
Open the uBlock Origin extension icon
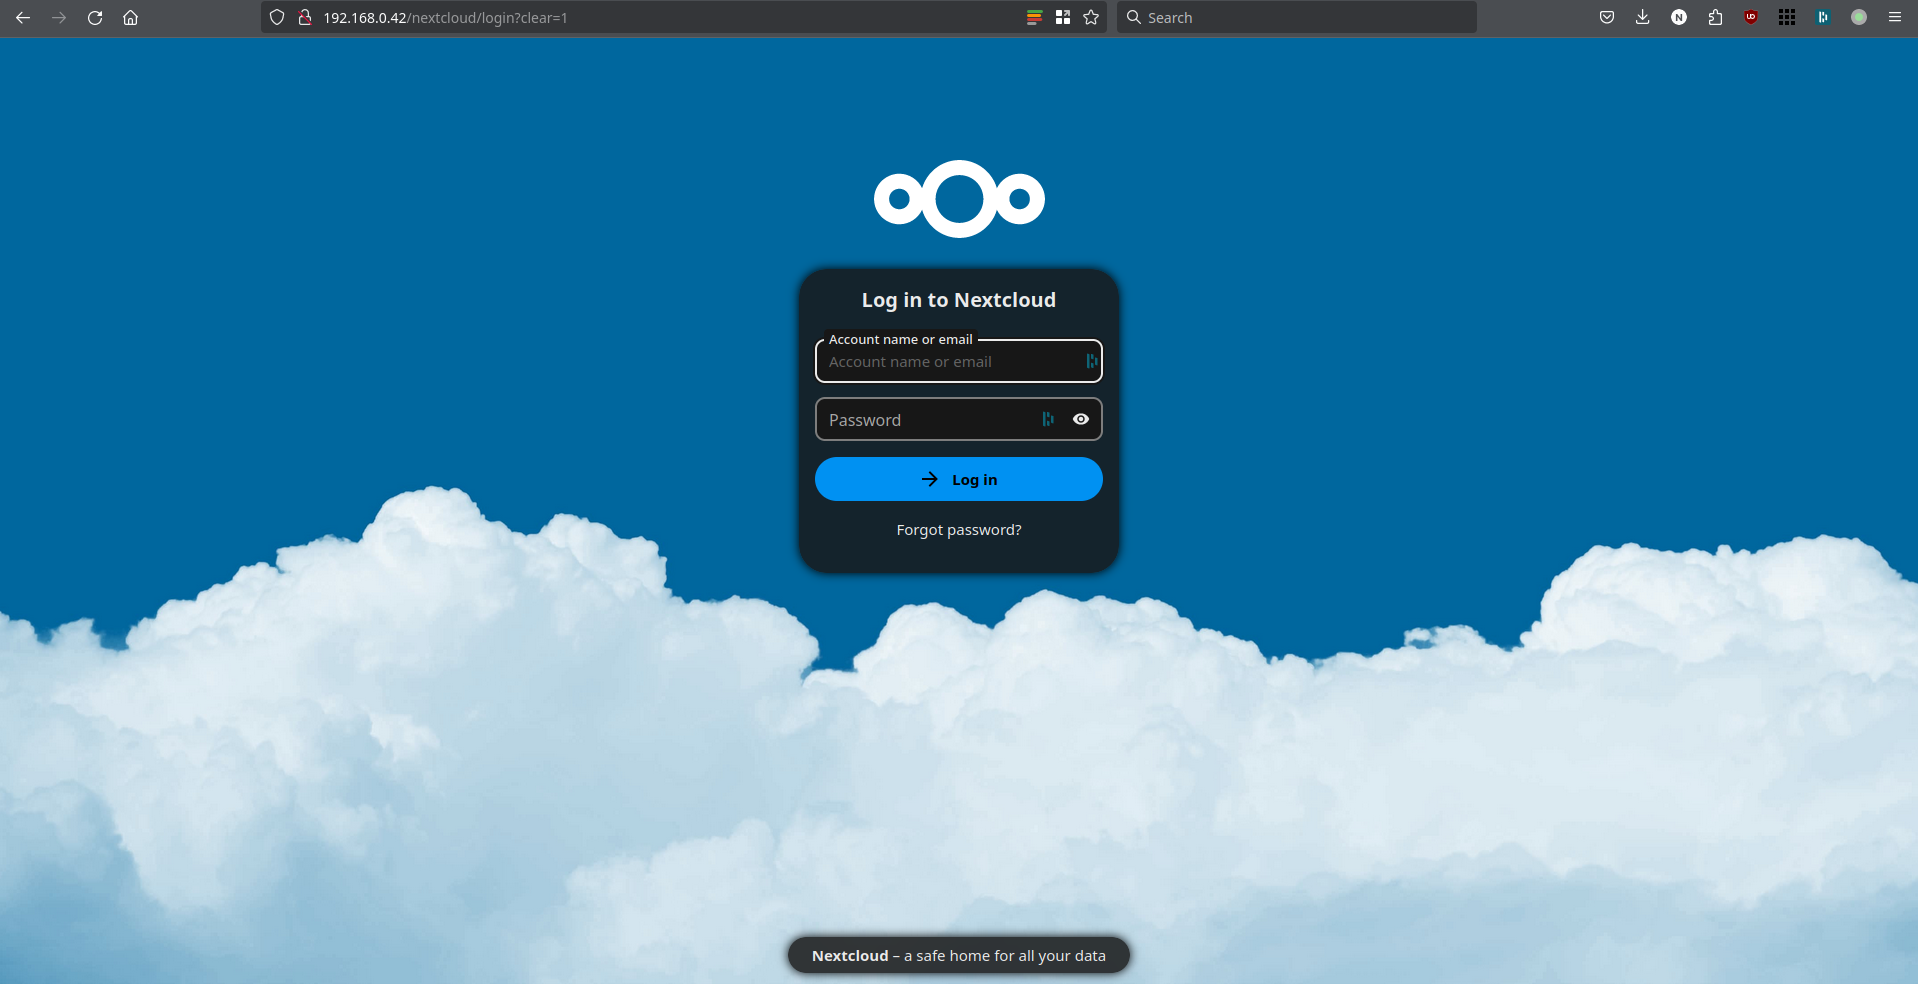(1751, 17)
